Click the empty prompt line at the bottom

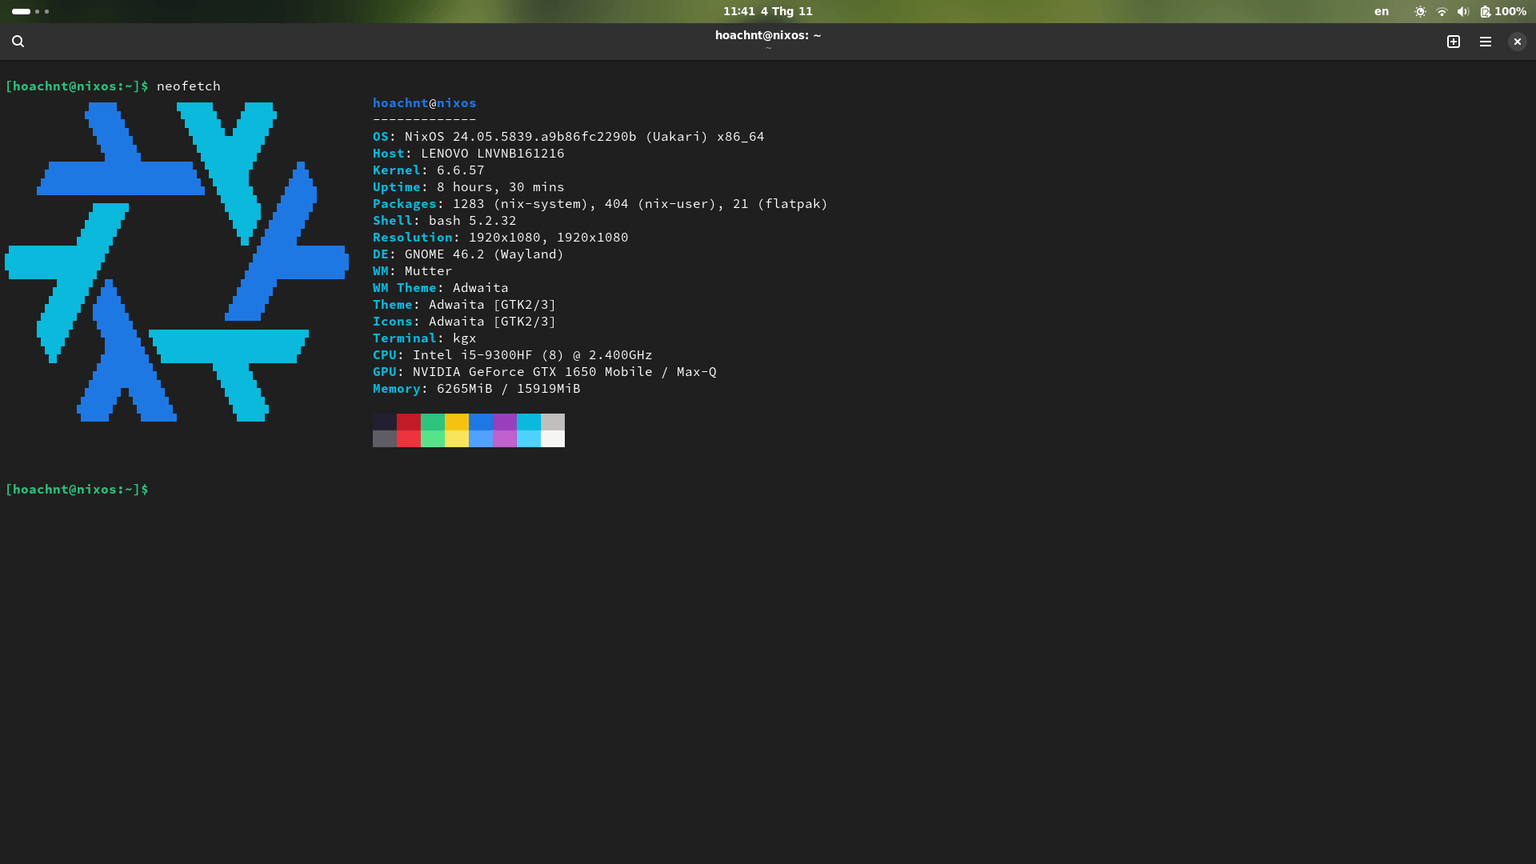coord(77,489)
